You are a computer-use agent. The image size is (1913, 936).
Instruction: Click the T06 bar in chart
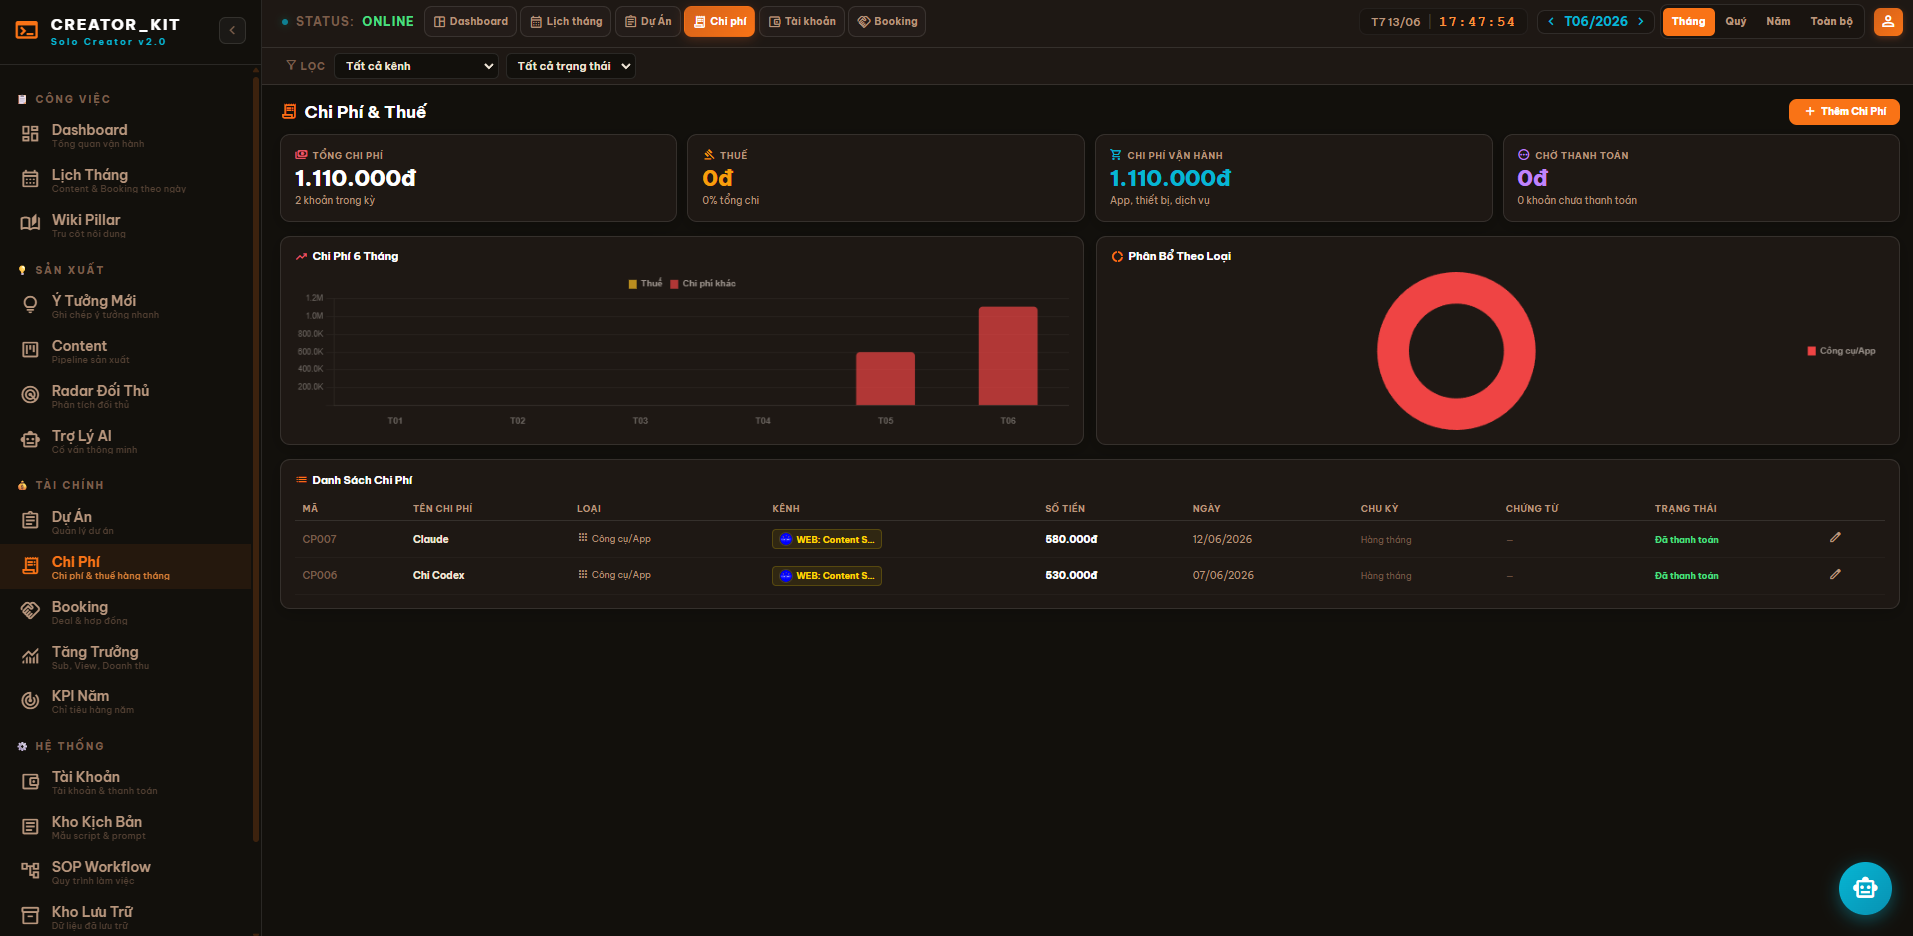click(1008, 356)
